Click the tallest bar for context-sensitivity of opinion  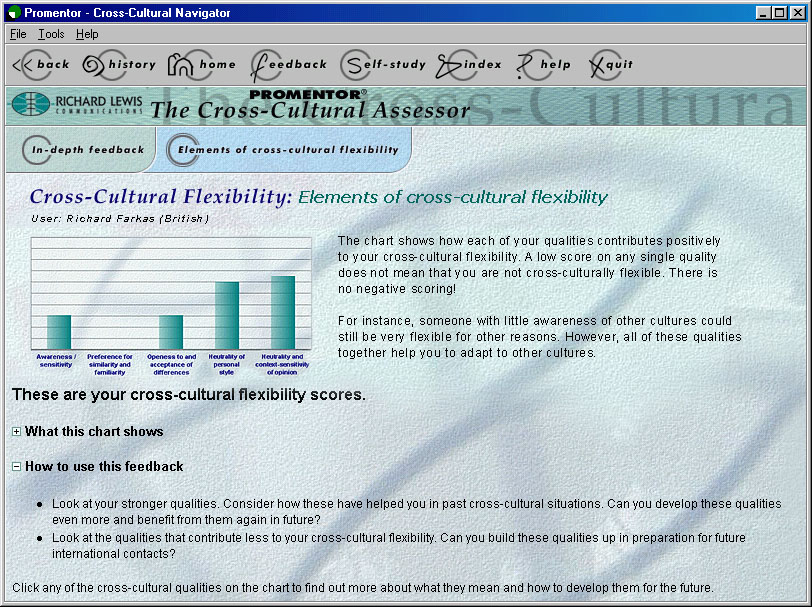[x=283, y=312]
